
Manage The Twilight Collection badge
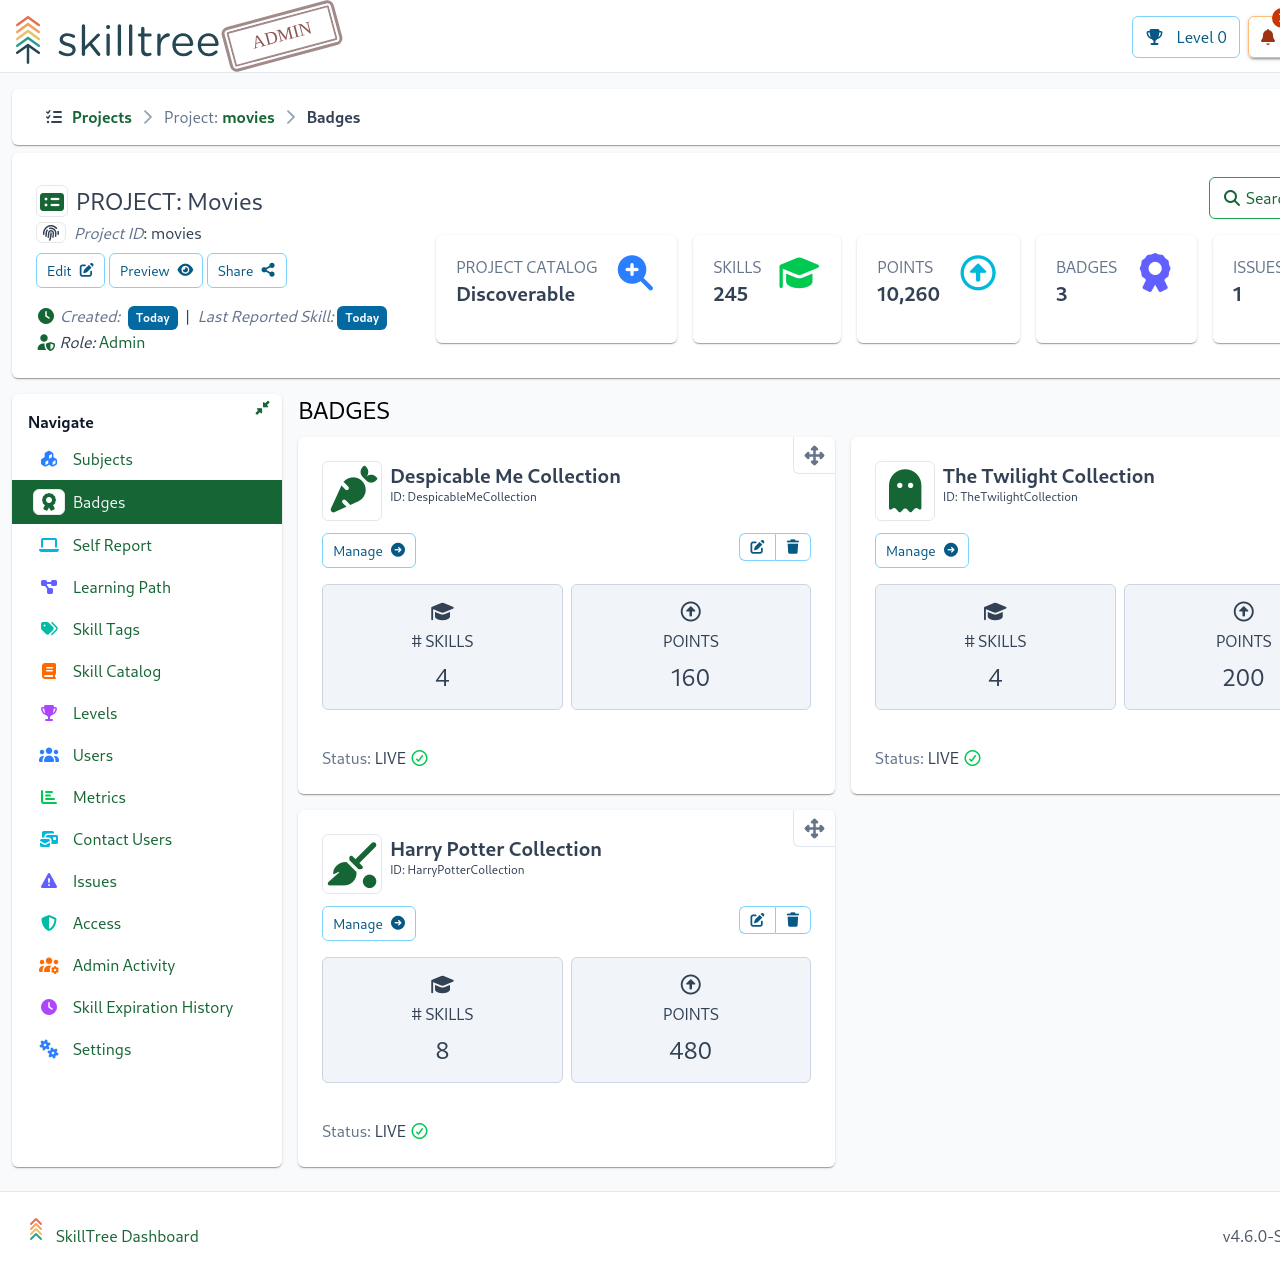click(921, 551)
